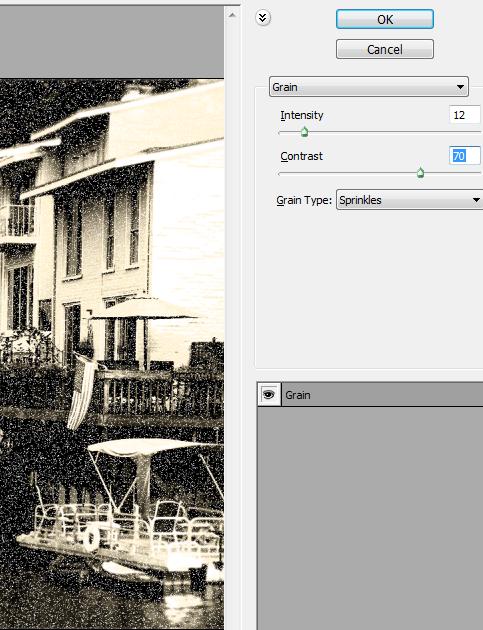Toggle the Grain effect layer eye icon
This screenshot has height=630, width=483.
pos(269,395)
